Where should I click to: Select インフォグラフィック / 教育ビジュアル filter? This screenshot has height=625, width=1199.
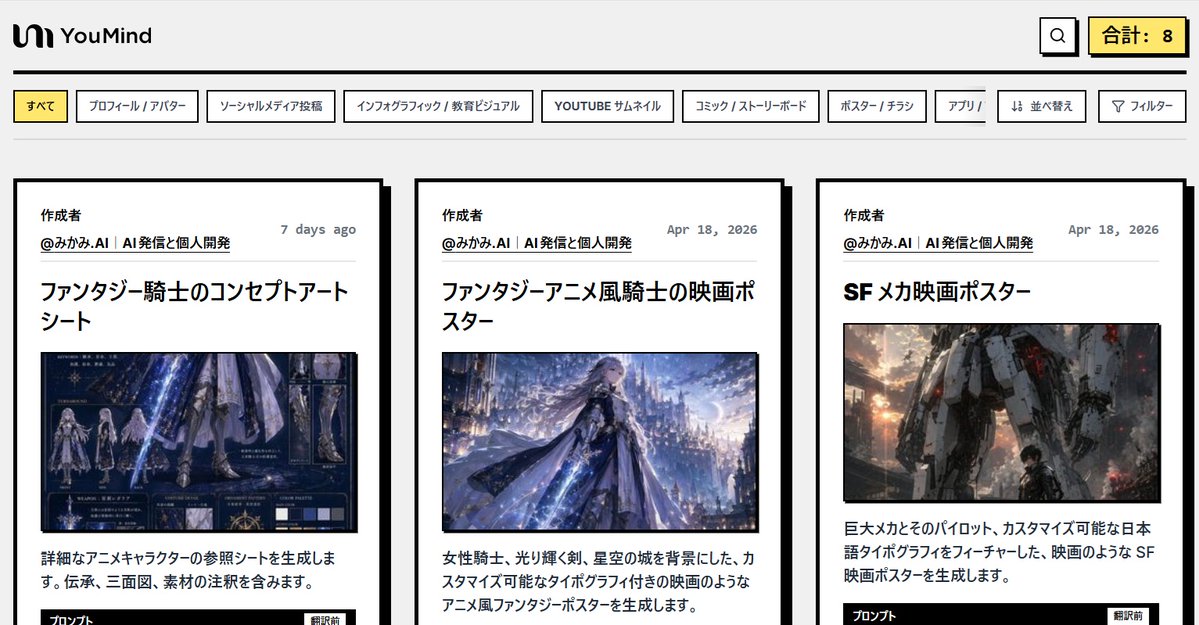point(438,106)
